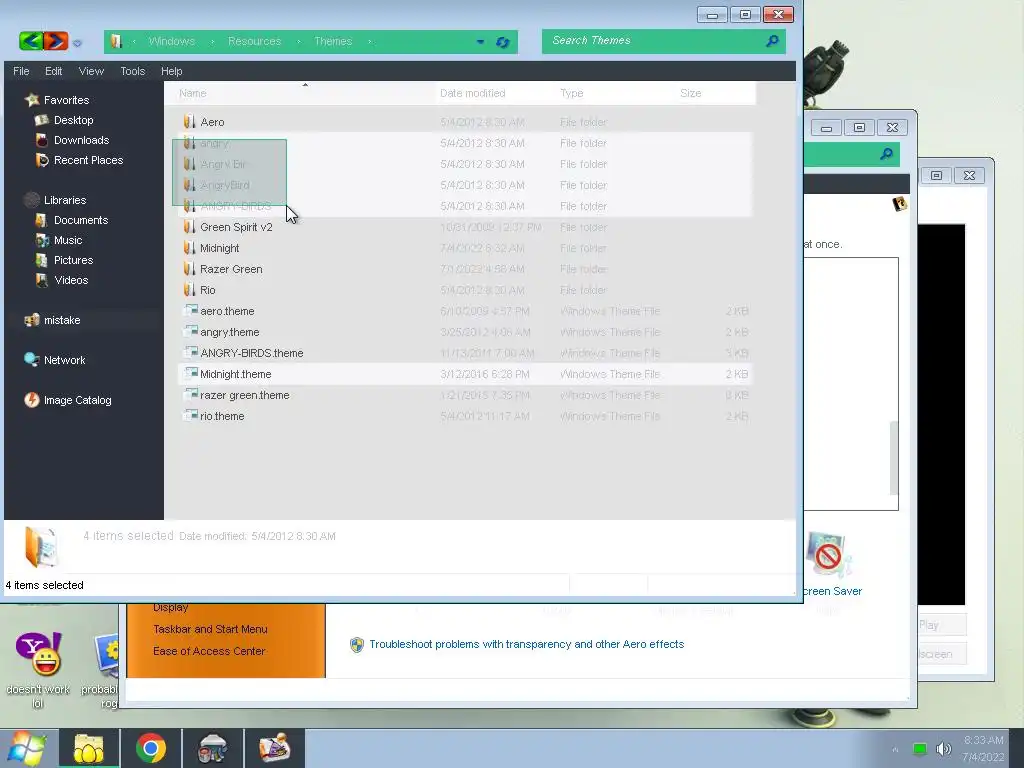This screenshot has width=1024, height=768.
Task: Click the refresh icon in address bar
Action: coord(502,42)
